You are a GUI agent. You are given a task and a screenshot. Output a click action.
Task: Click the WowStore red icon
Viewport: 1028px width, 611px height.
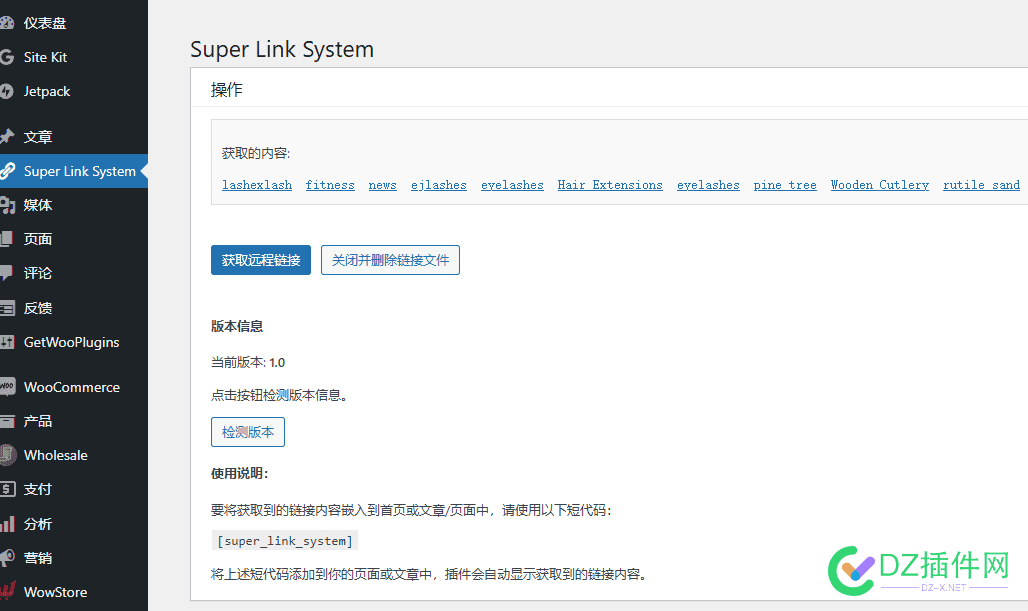tap(7, 591)
